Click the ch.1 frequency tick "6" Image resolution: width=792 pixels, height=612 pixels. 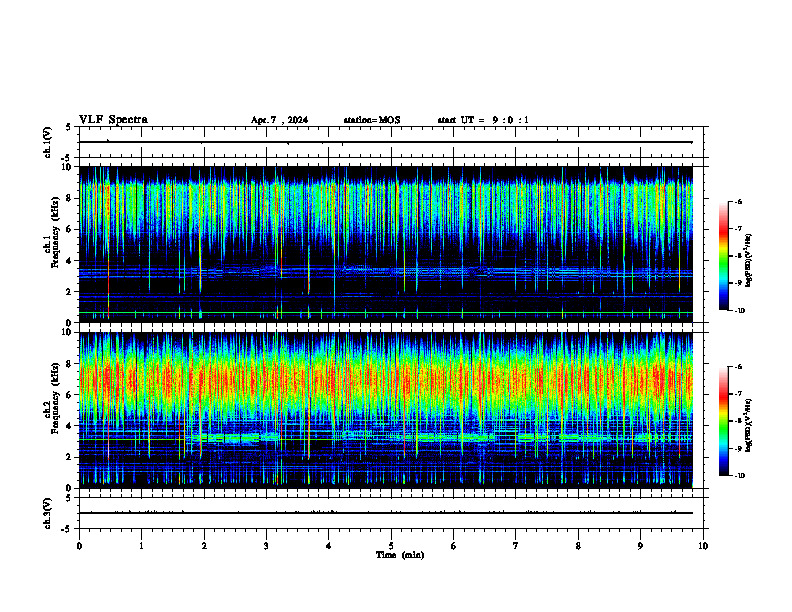pyautogui.click(x=69, y=229)
